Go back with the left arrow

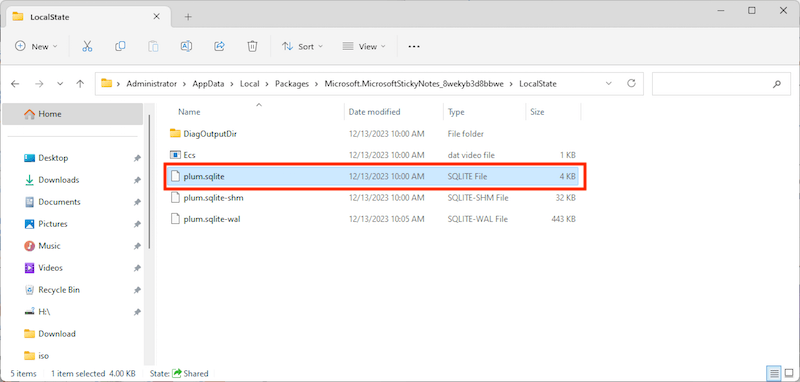[15, 84]
